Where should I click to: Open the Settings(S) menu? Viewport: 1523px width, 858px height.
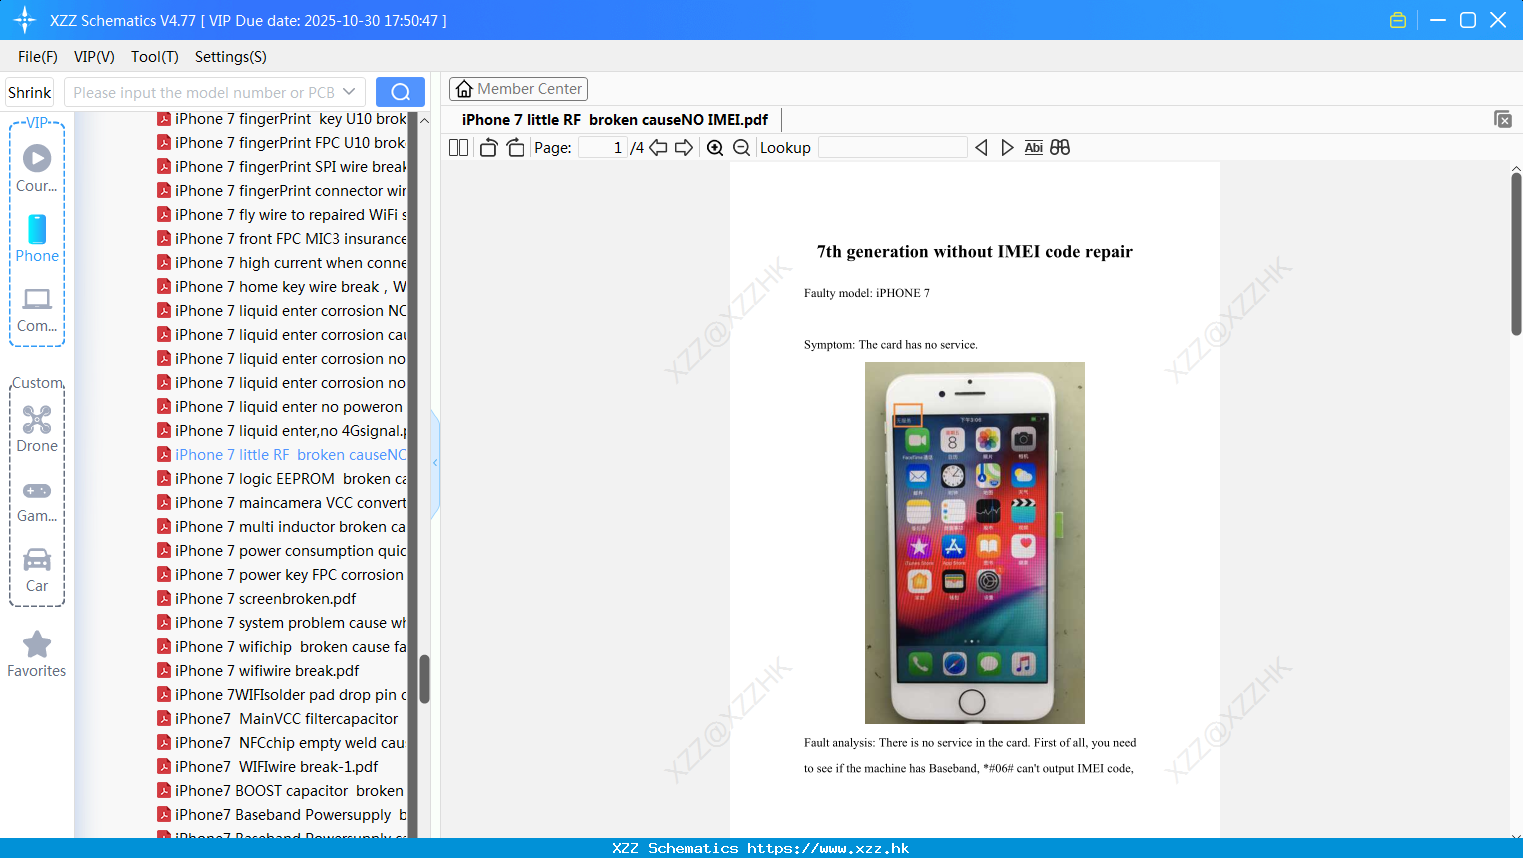(231, 57)
